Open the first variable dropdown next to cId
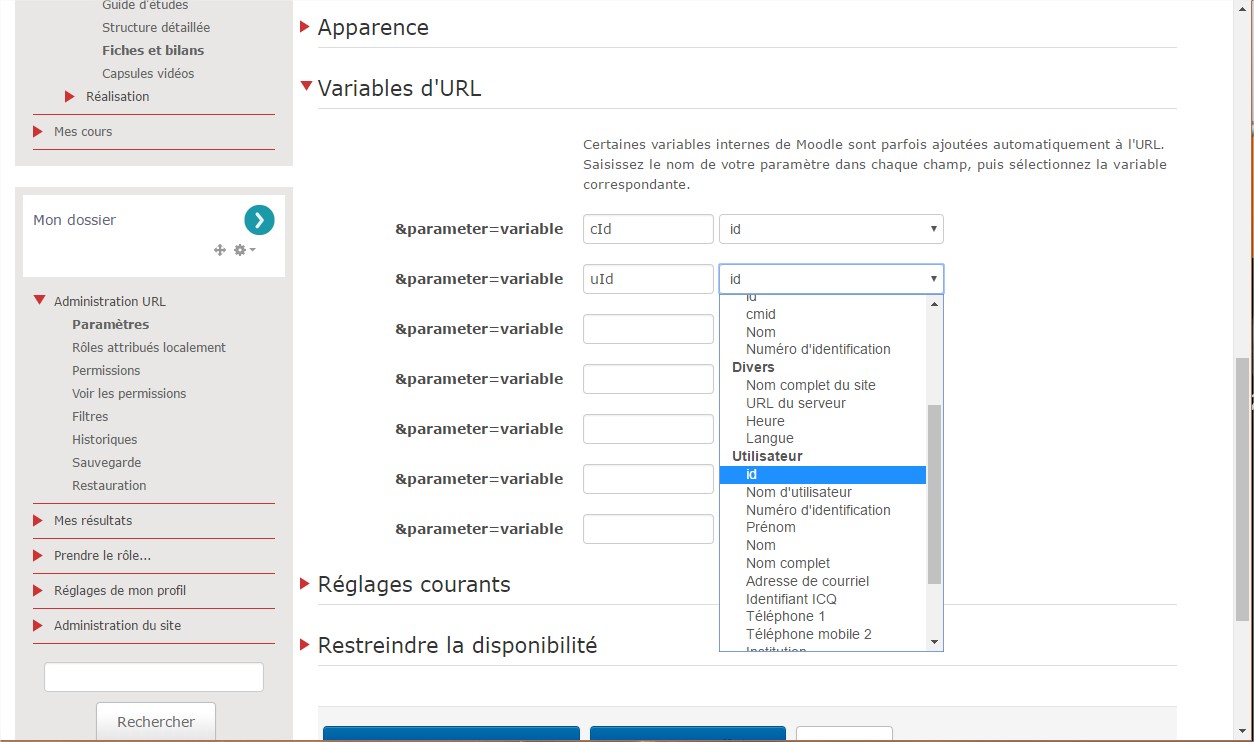 coord(831,229)
